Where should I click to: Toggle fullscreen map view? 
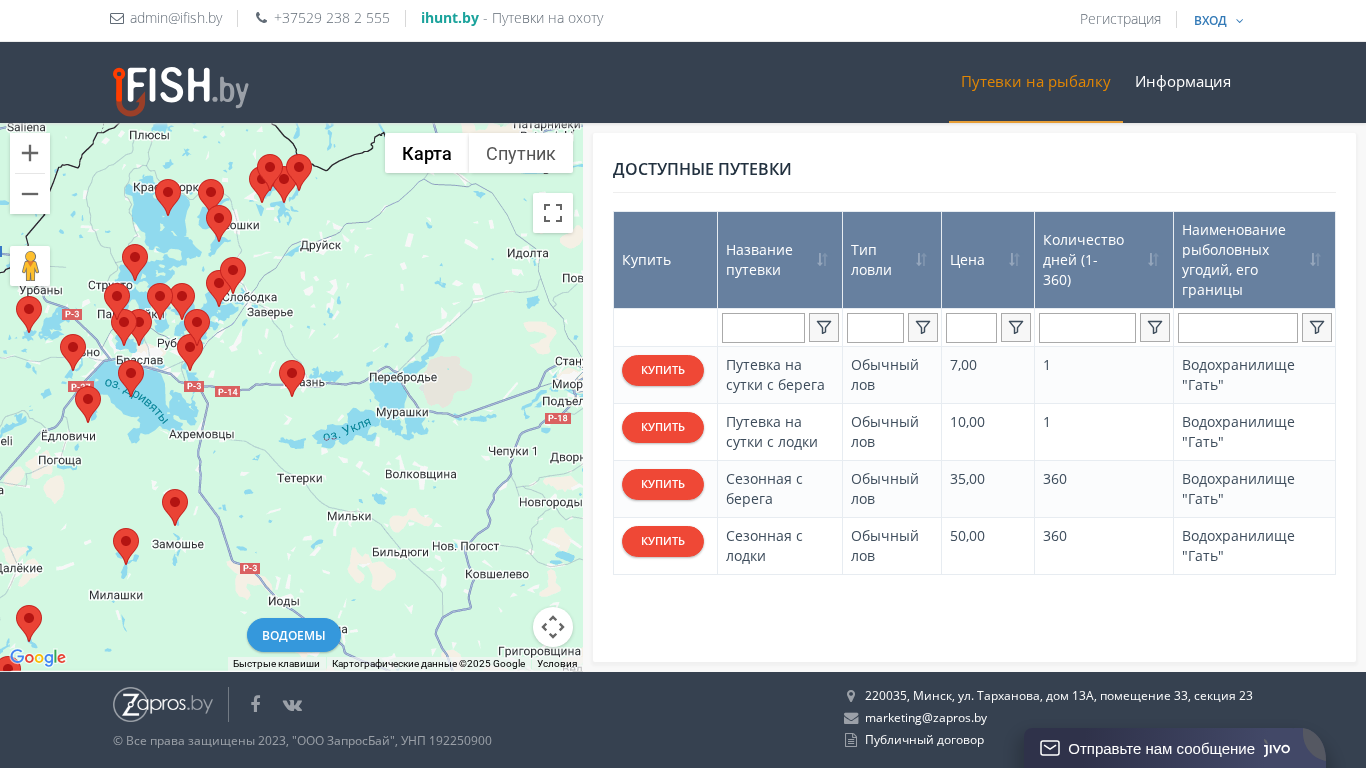[553, 213]
